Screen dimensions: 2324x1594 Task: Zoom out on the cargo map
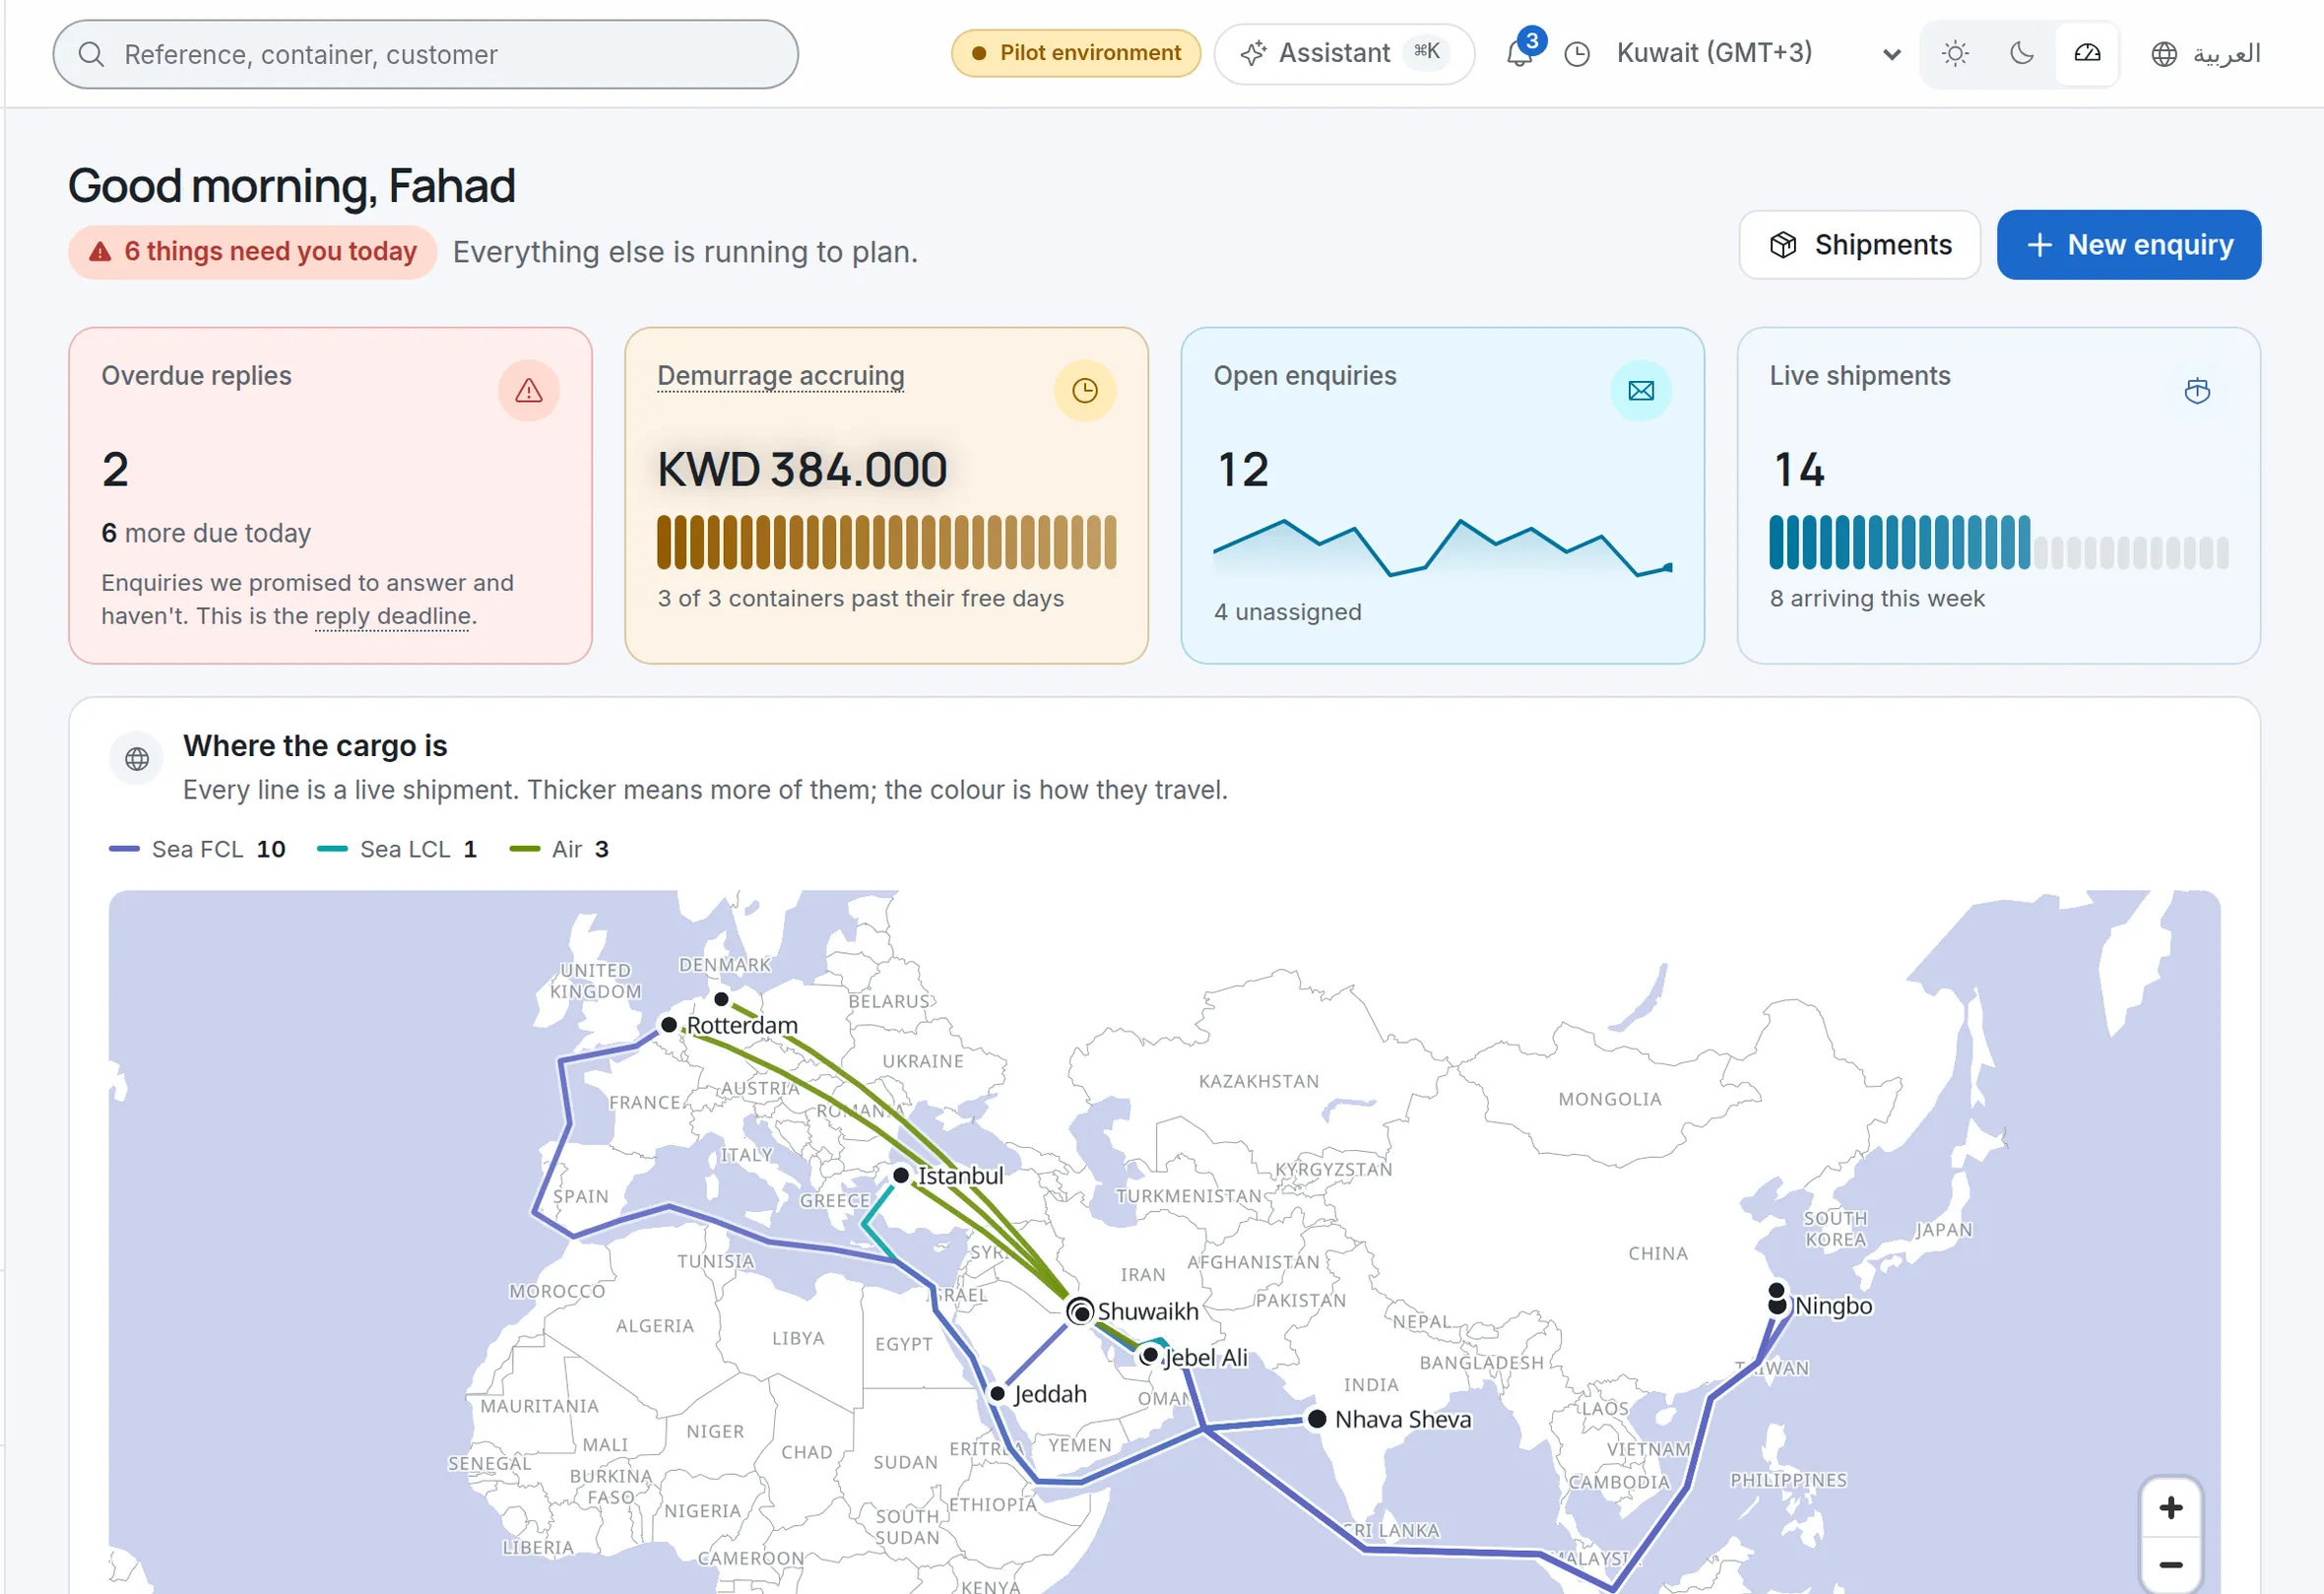(x=2171, y=1565)
